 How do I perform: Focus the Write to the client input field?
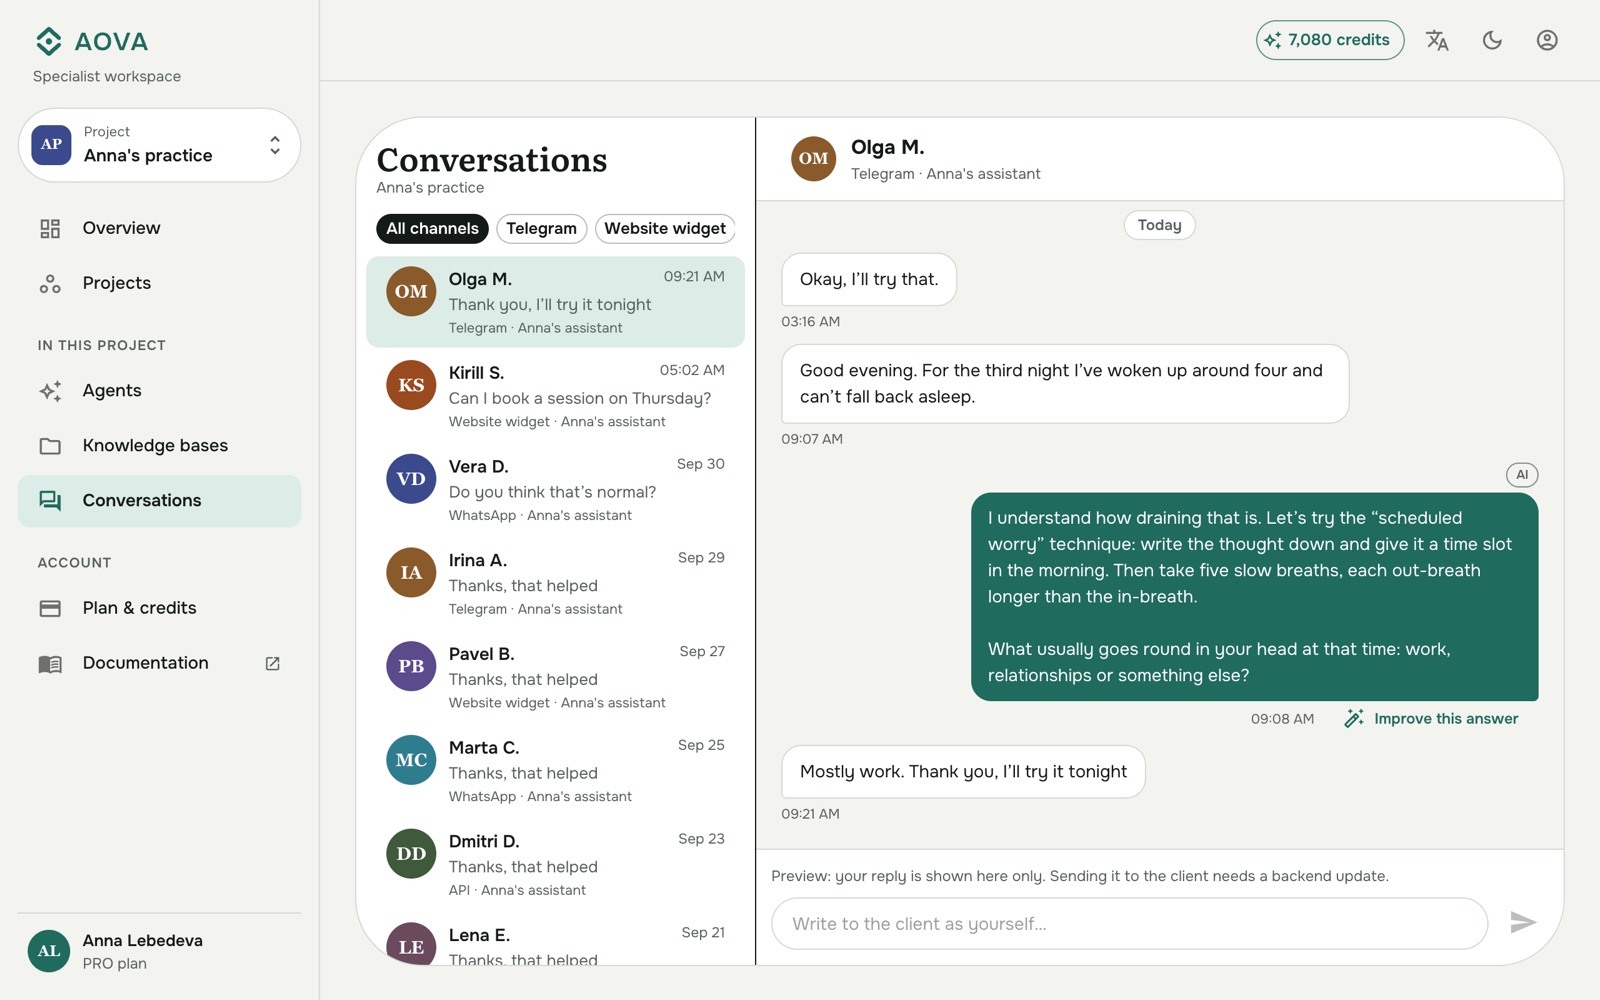click(x=1129, y=924)
